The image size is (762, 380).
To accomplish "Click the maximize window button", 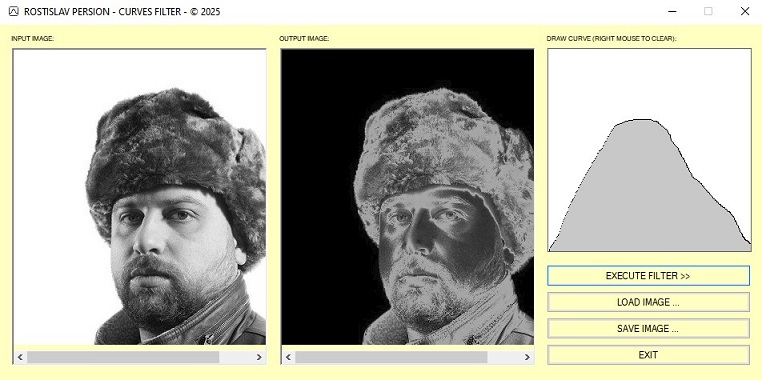I will pyautogui.click(x=709, y=11).
